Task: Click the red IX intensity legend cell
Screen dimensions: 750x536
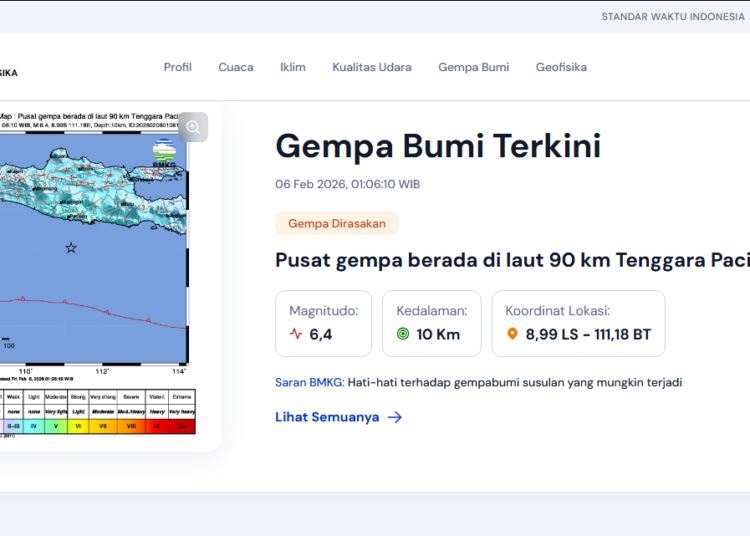Action: coord(157,426)
